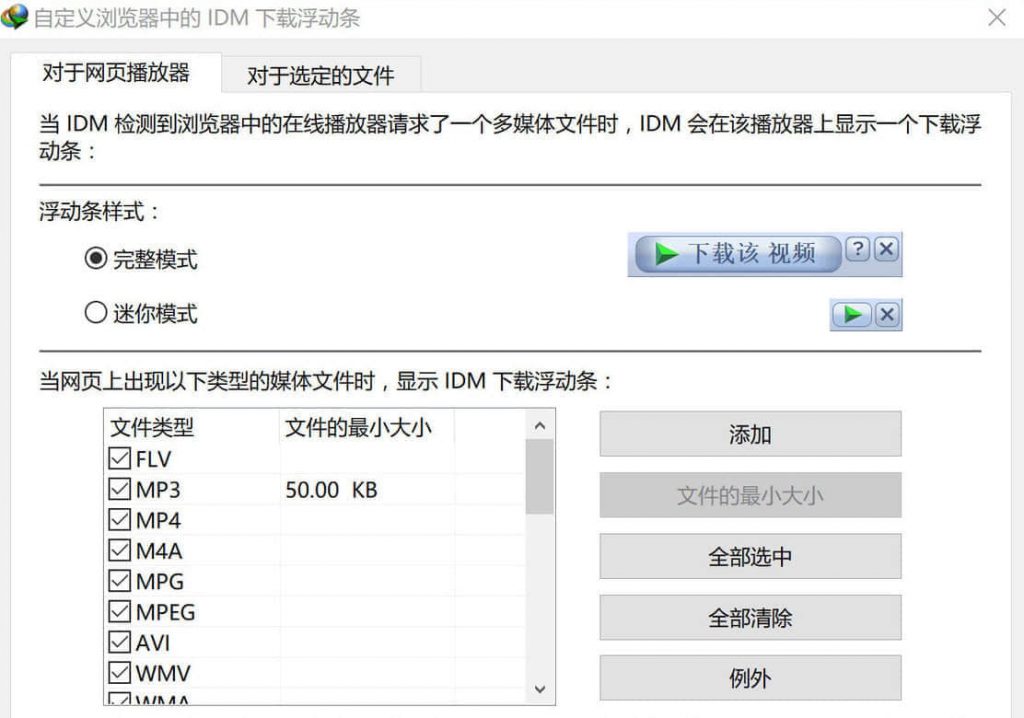Click the X icon on the mini mode preview bar
Image resolution: width=1024 pixels, height=718 pixels.
coord(884,314)
